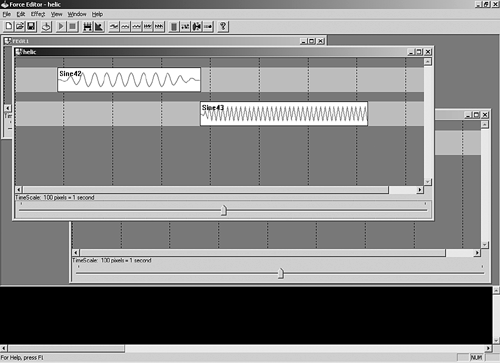Click the last of five waveform icons
The width and height of the screenshot is (500, 363).
point(159,26)
